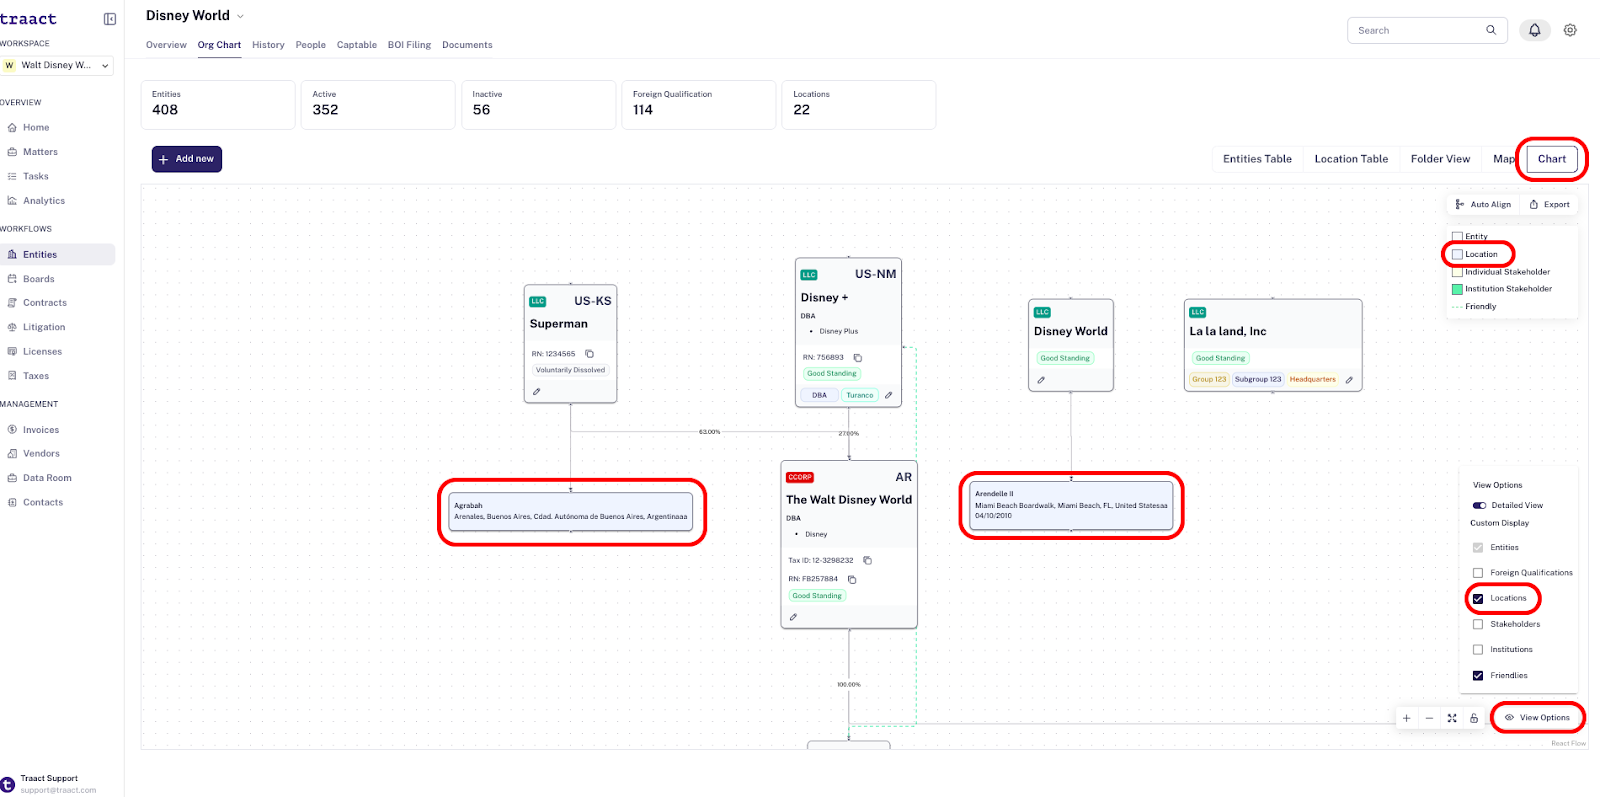Screen dimensions: 1600x797
Task: Edit The Walt Disney World entity card
Action: point(793,617)
